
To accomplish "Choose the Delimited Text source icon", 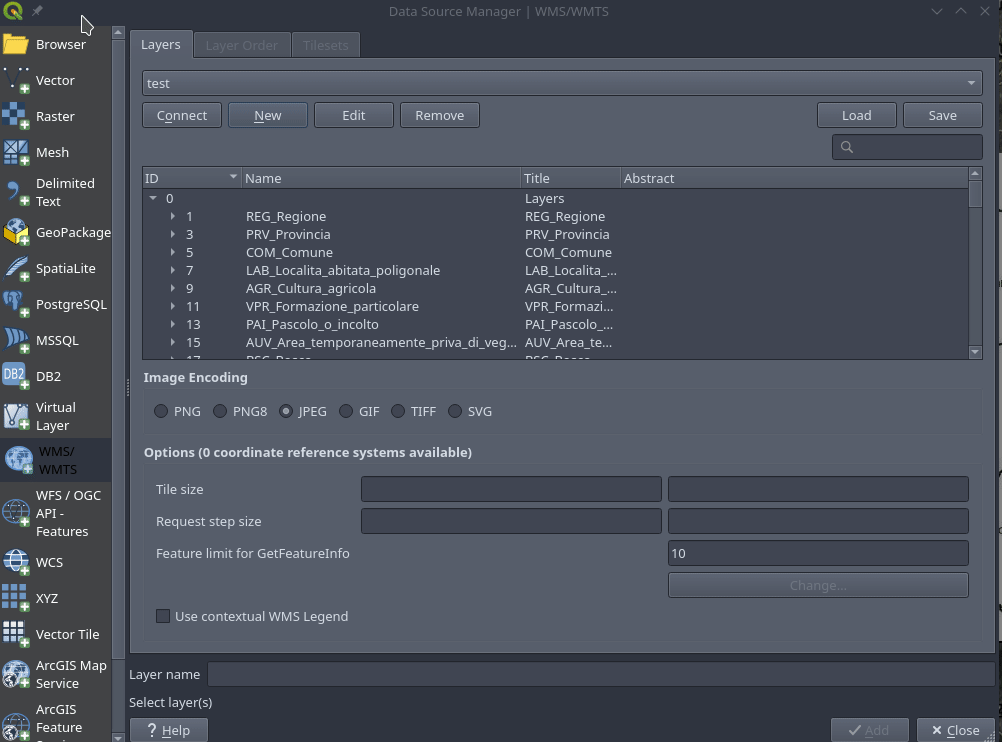I will [15, 192].
